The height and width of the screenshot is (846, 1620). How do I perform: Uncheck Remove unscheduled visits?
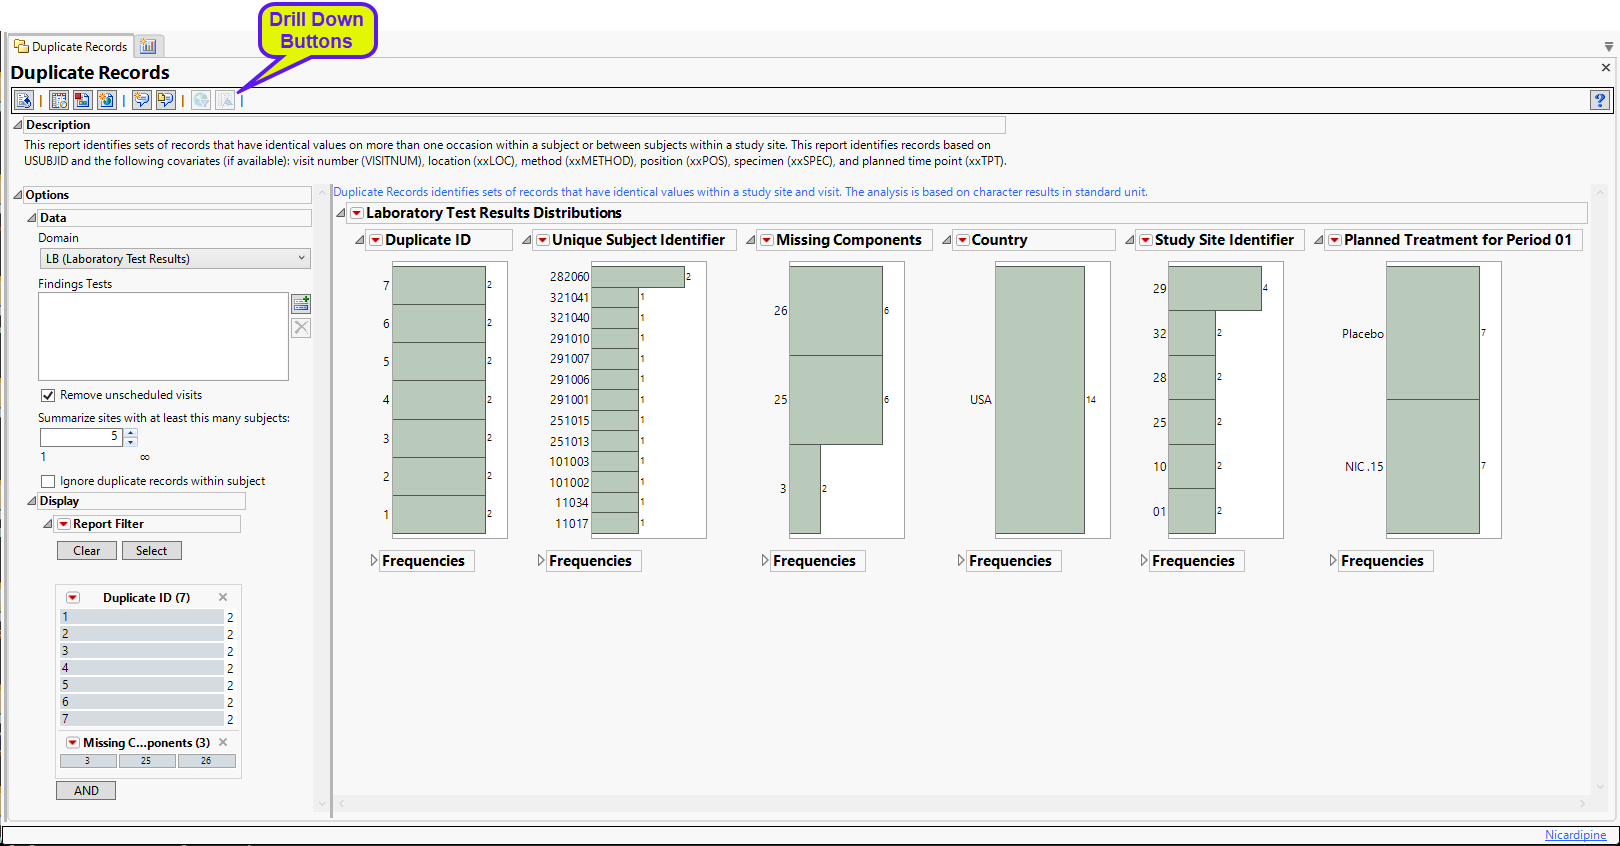tap(48, 395)
